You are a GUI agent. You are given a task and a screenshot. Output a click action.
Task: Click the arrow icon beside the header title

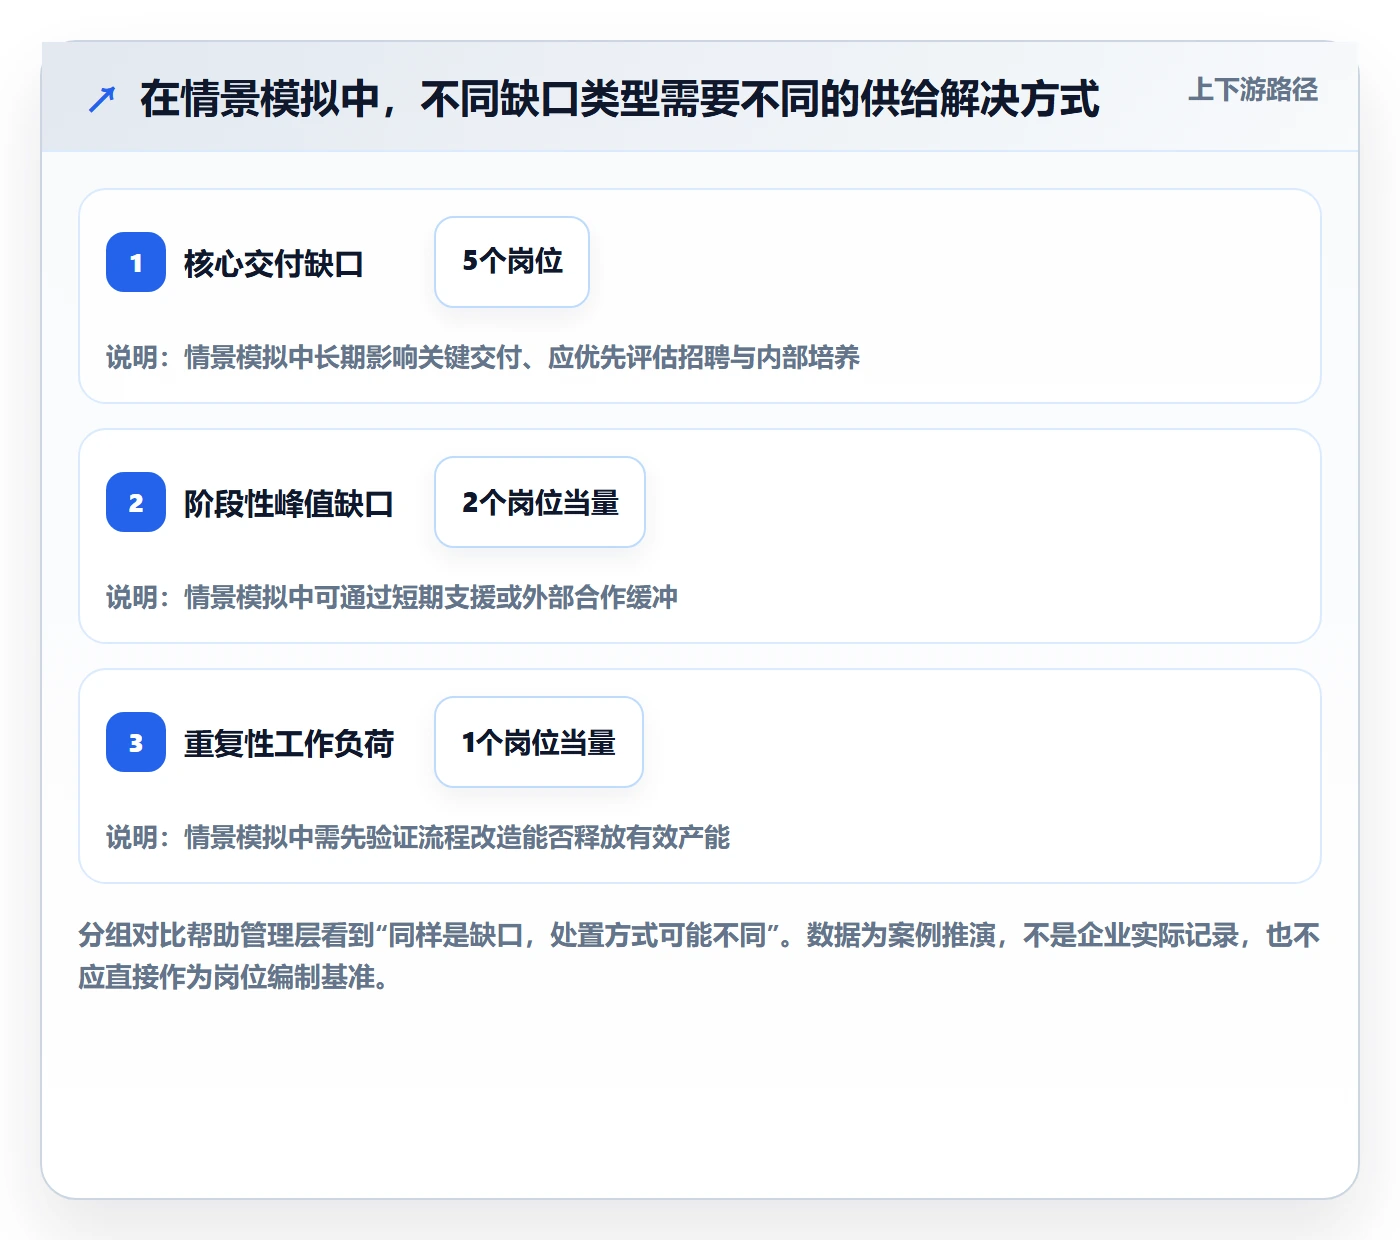[x=102, y=99]
